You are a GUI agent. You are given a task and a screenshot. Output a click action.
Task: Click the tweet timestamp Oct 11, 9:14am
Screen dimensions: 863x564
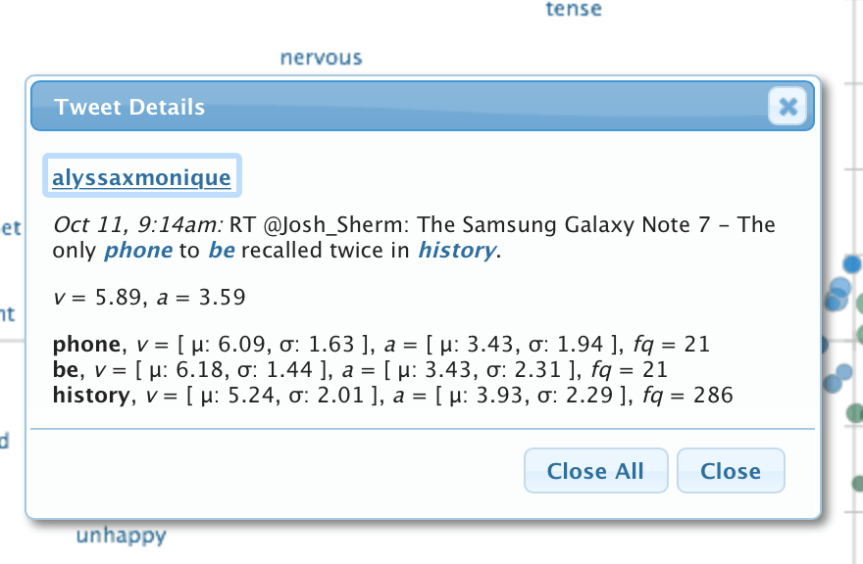coord(139,225)
